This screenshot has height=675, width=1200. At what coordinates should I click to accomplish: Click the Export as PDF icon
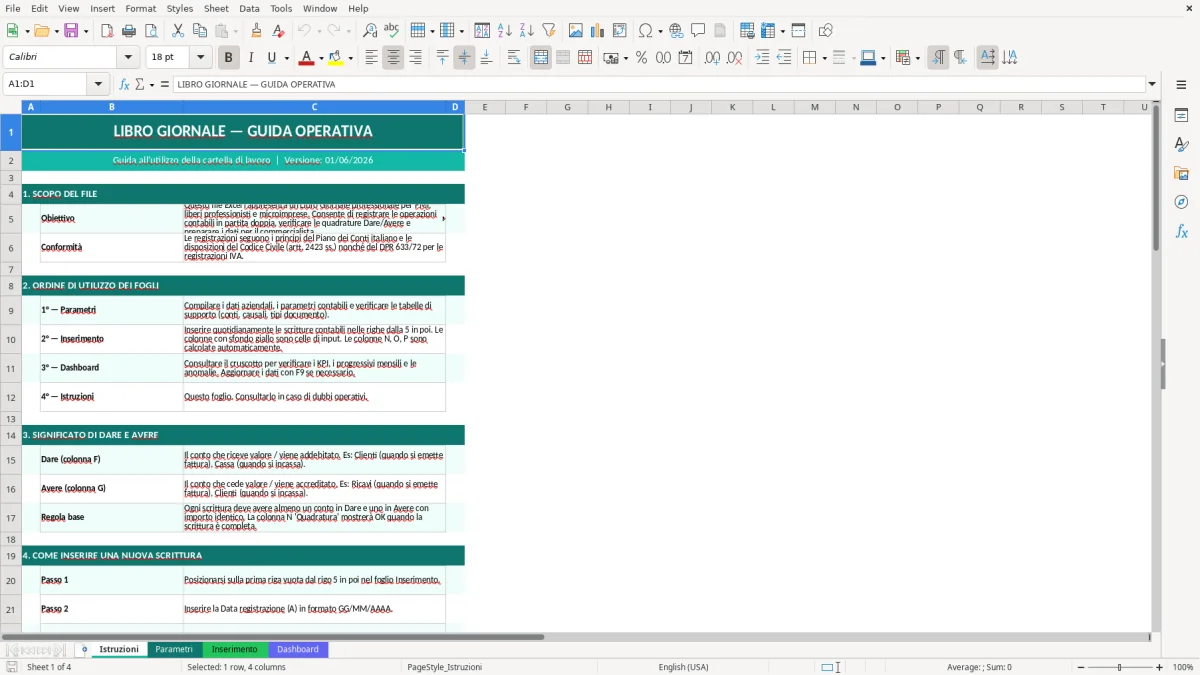click(107, 31)
